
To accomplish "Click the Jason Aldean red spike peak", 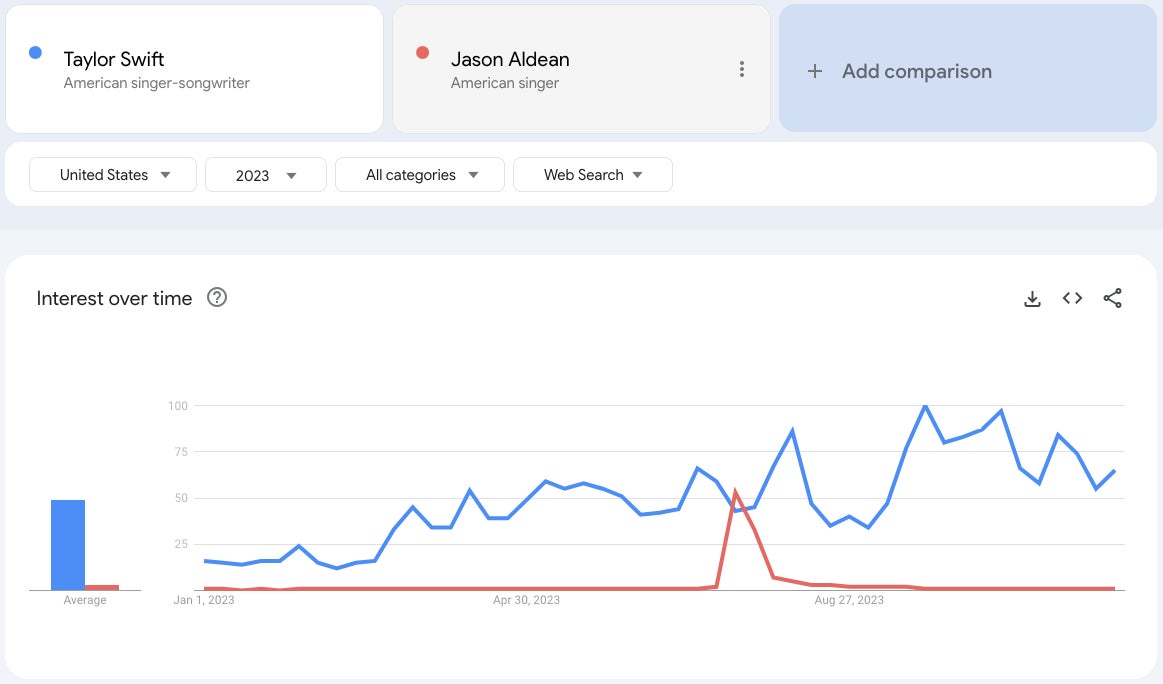I will click(734, 491).
